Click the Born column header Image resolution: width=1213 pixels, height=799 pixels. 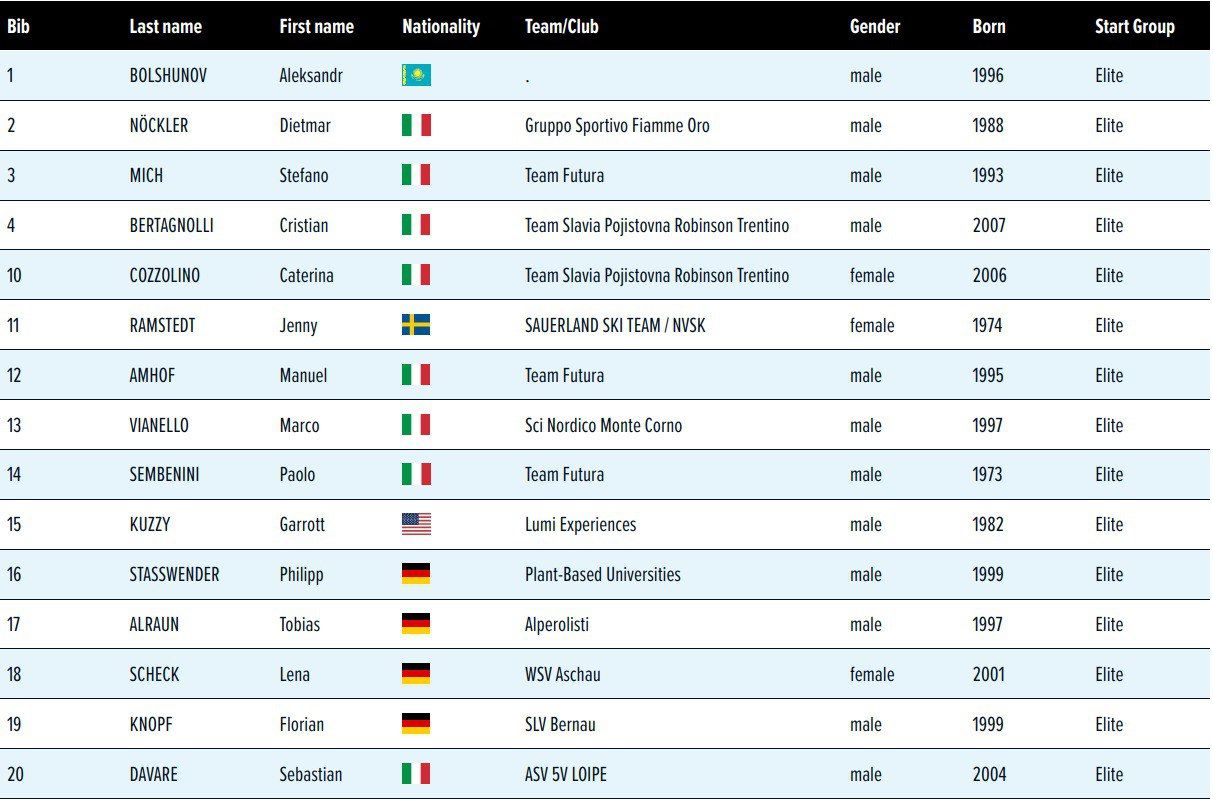tap(989, 27)
